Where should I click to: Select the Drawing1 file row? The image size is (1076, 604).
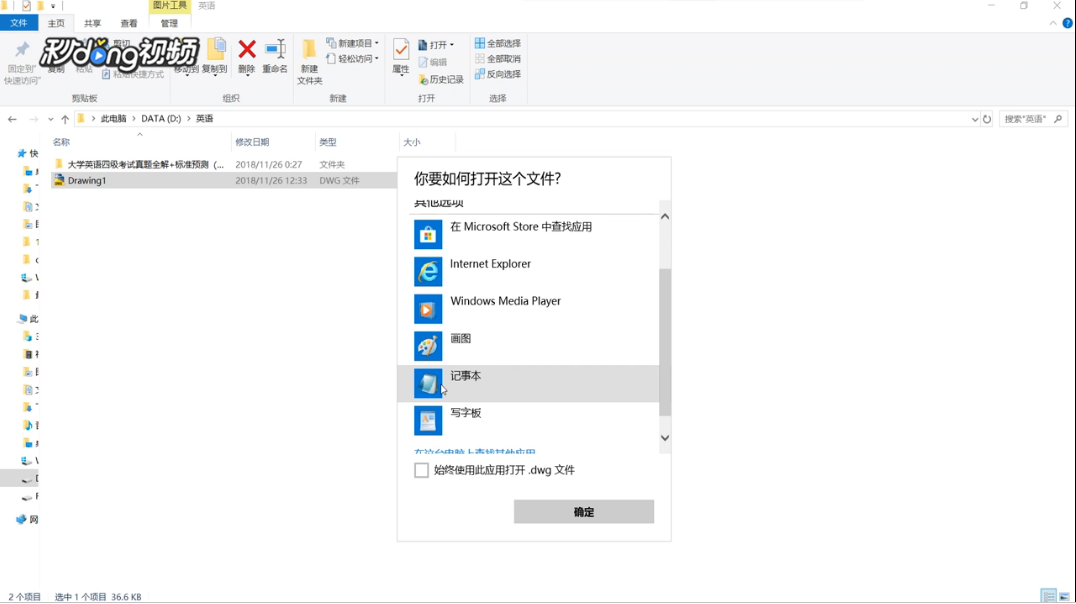pos(224,181)
